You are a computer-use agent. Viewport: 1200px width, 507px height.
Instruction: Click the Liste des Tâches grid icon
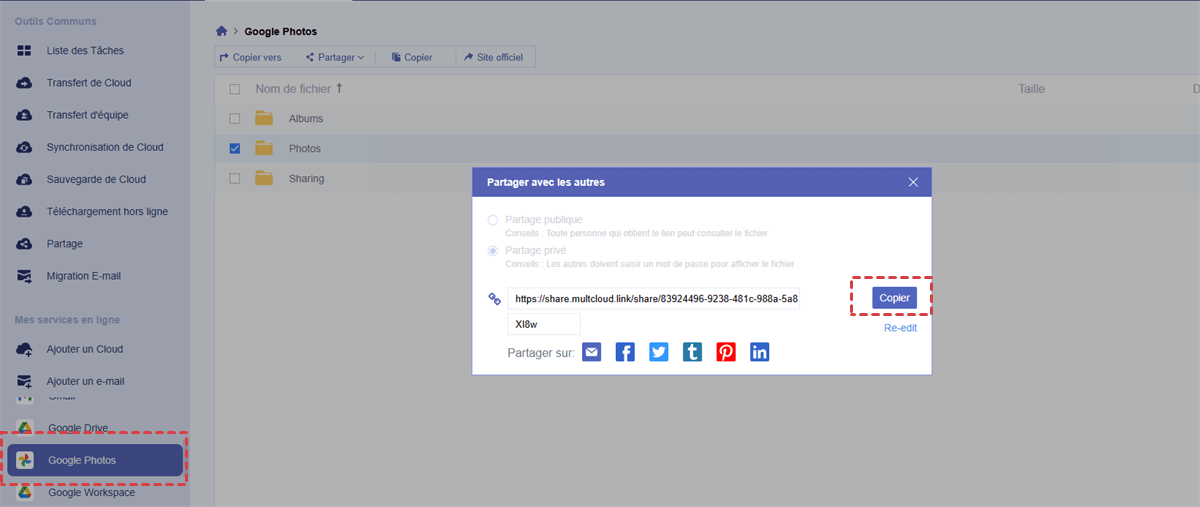(25, 51)
